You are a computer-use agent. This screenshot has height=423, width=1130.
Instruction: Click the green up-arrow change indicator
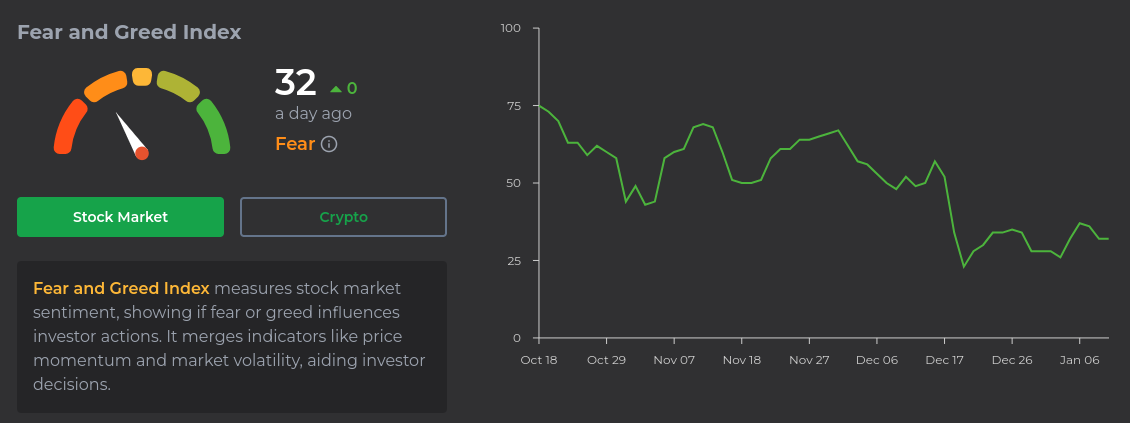coord(336,88)
